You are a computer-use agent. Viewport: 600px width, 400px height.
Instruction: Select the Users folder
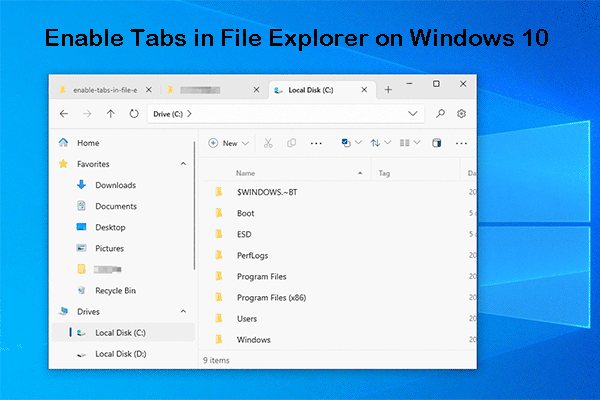coord(247,318)
